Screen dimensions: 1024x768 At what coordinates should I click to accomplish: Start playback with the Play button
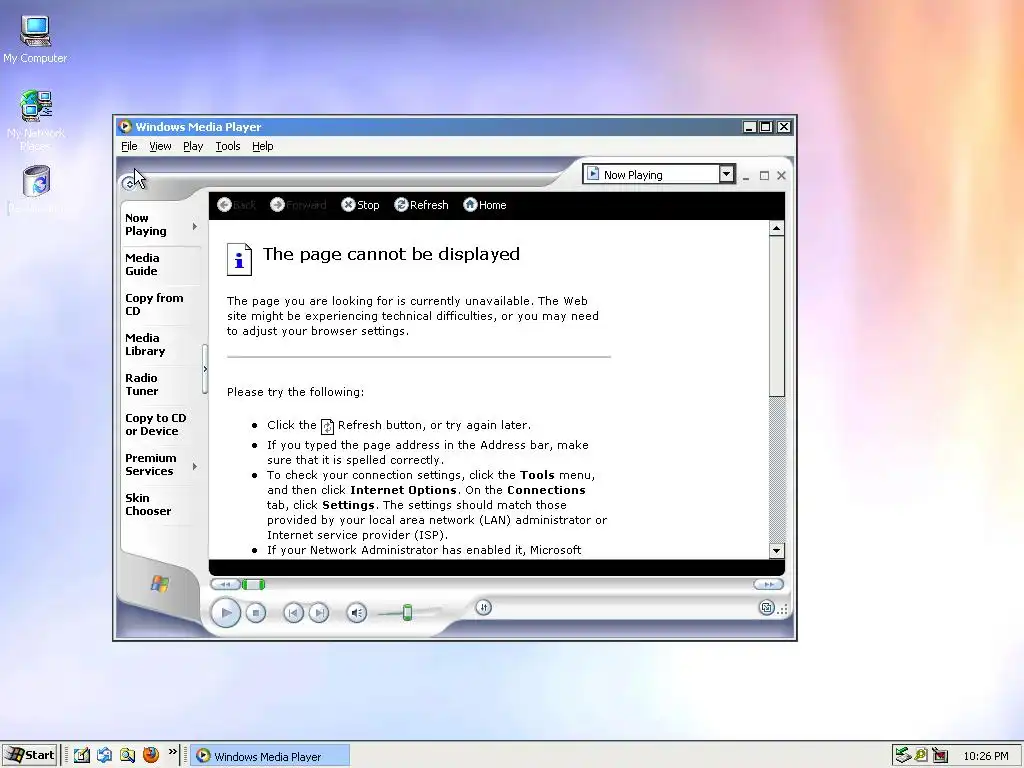[226, 613]
